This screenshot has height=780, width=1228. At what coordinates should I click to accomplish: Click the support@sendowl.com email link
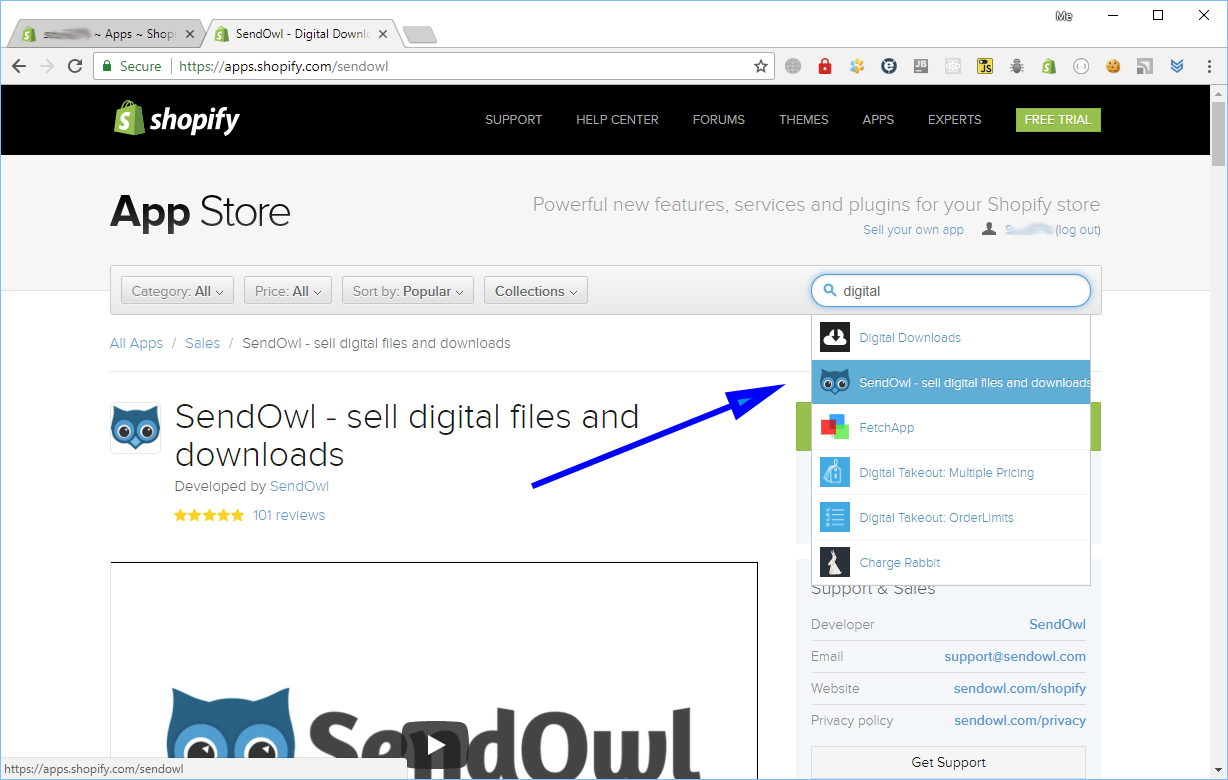(x=1015, y=656)
